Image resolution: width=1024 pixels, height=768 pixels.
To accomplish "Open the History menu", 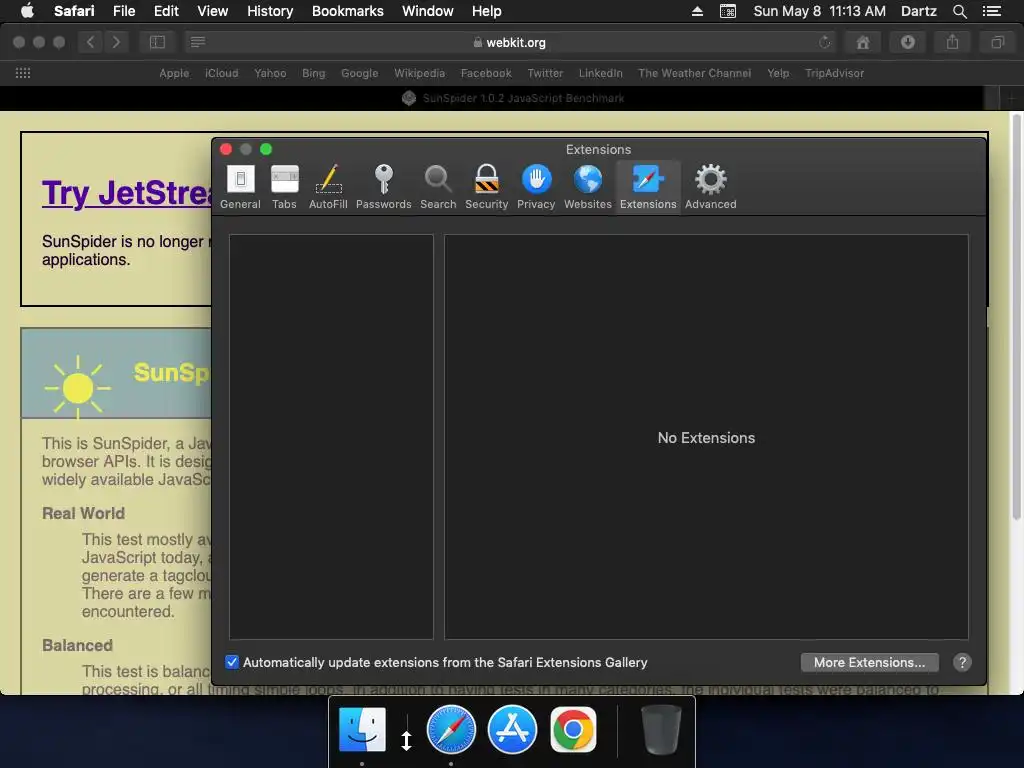I will pos(270,11).
